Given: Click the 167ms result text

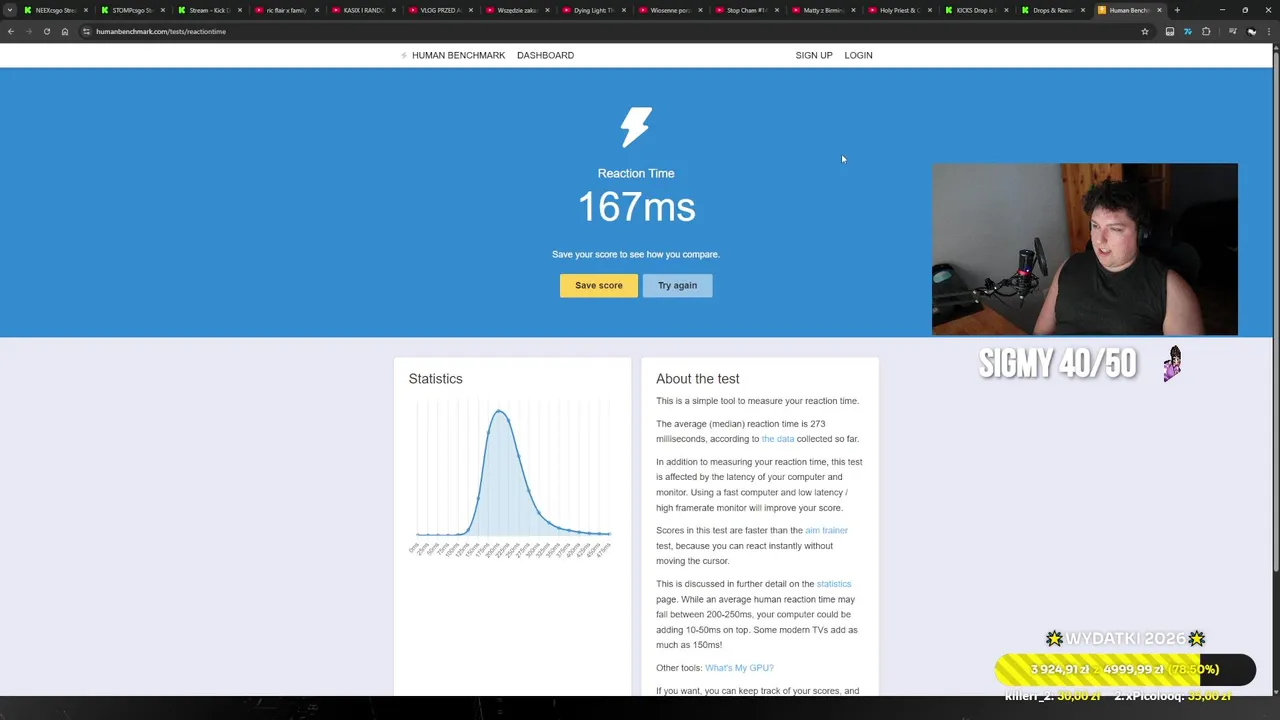Looking at the screenshot, I should tap(636, 207).
